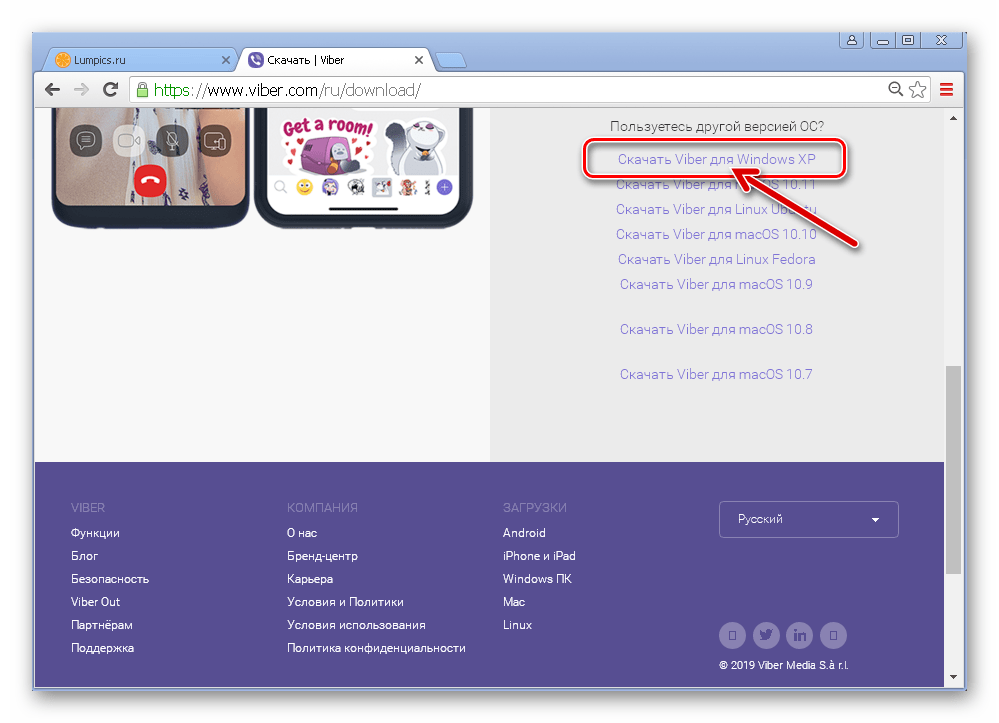
Task: Click the scrollbar up arrow
Action: click(x=953, y=118)
